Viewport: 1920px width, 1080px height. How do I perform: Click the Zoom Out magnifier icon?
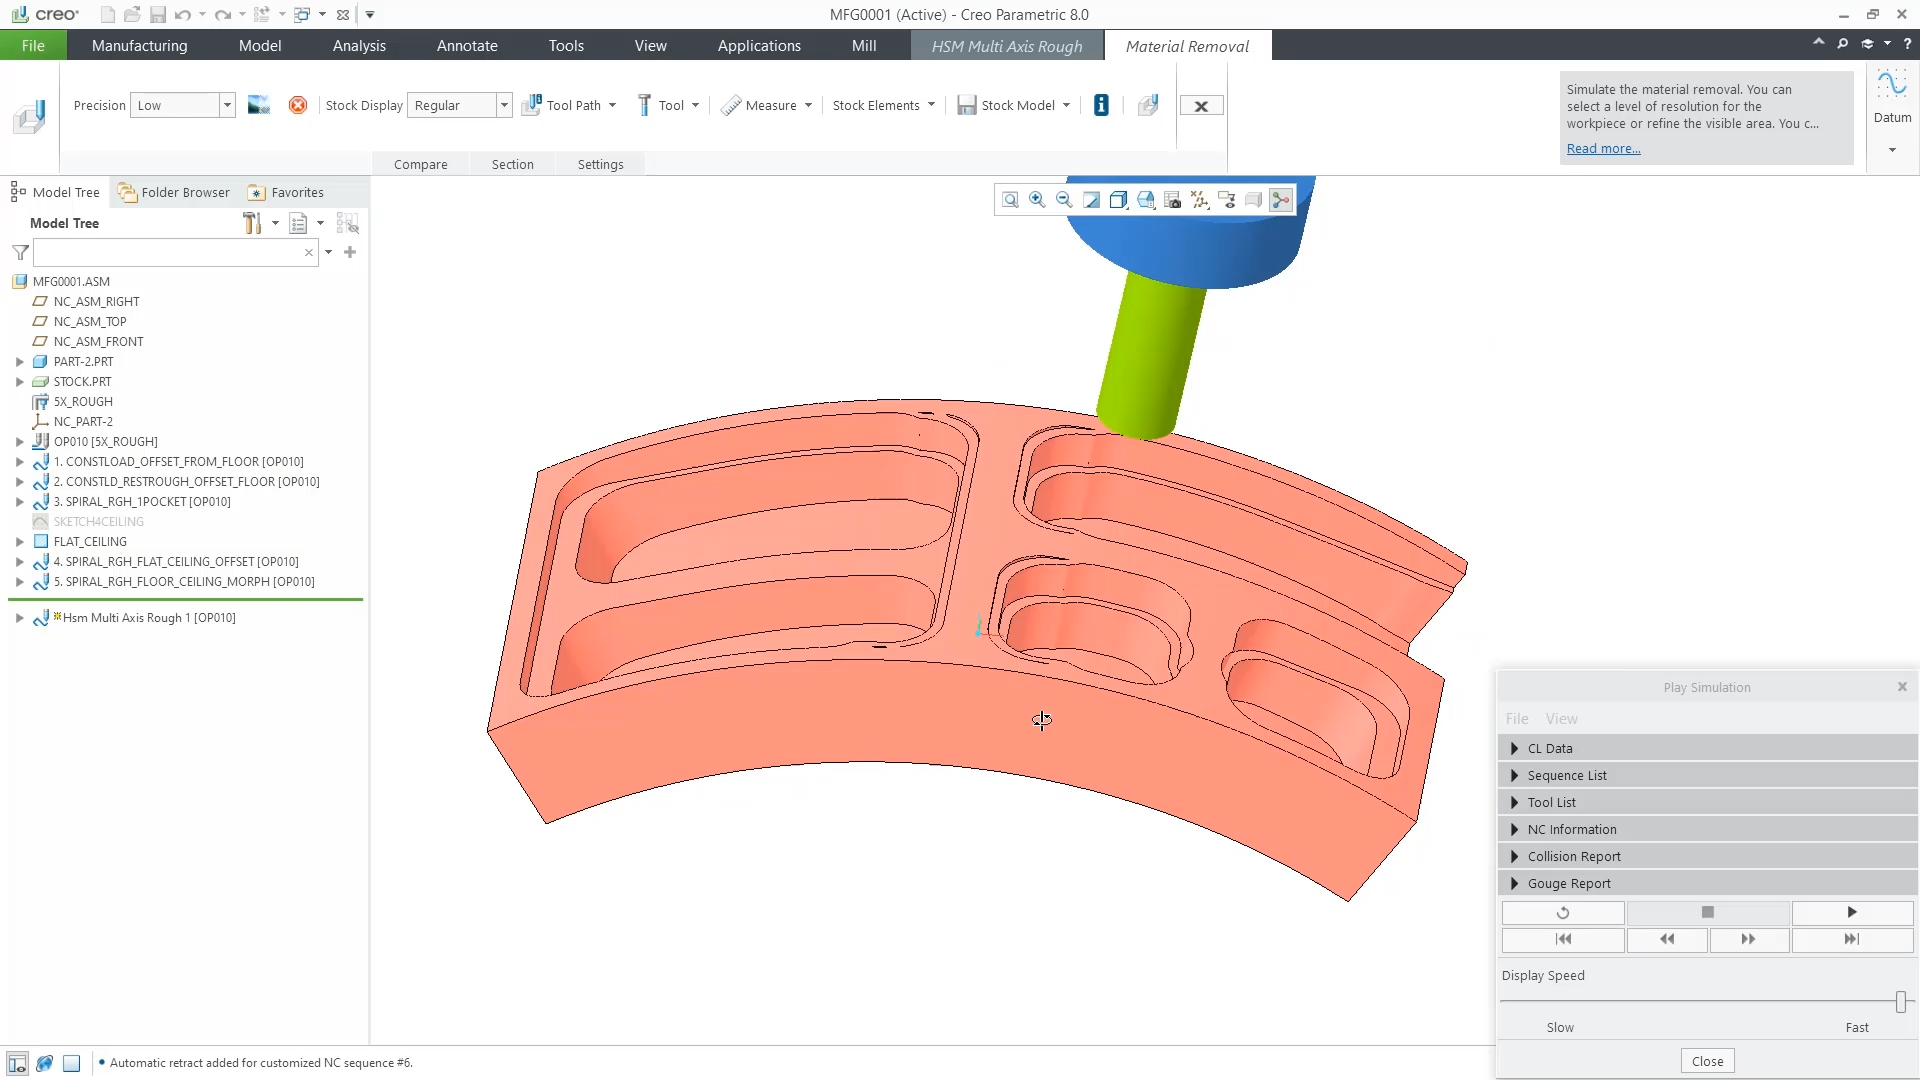pos(1064,200)
